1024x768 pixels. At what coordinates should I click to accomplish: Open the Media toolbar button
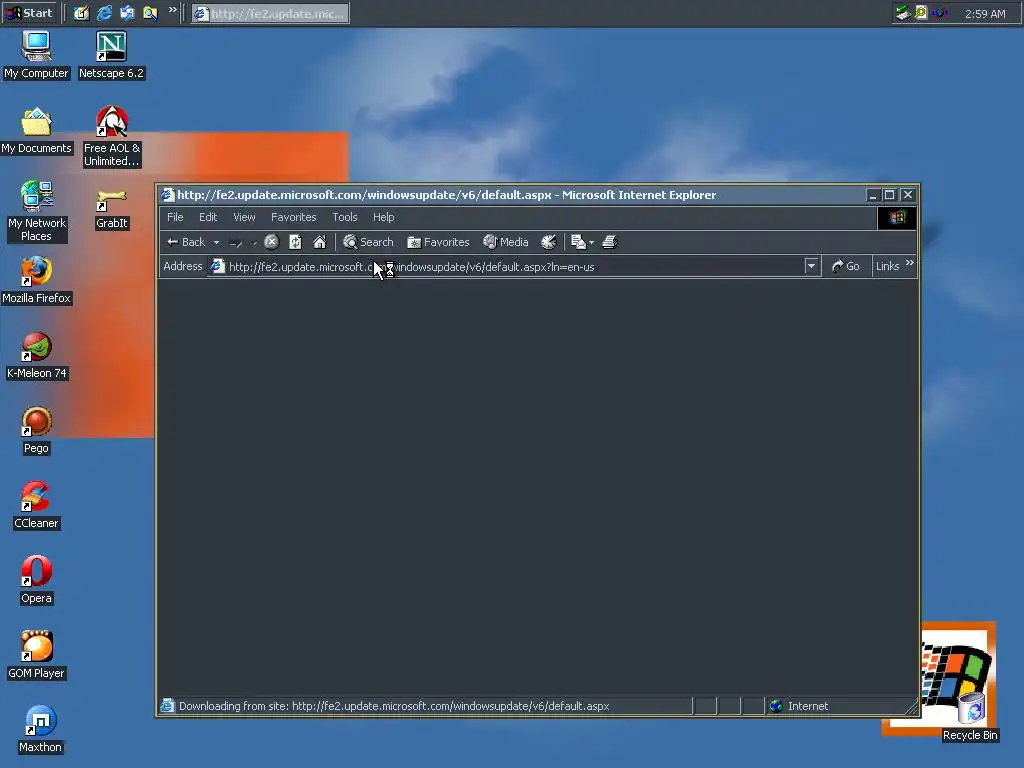[x=505, y=242]
